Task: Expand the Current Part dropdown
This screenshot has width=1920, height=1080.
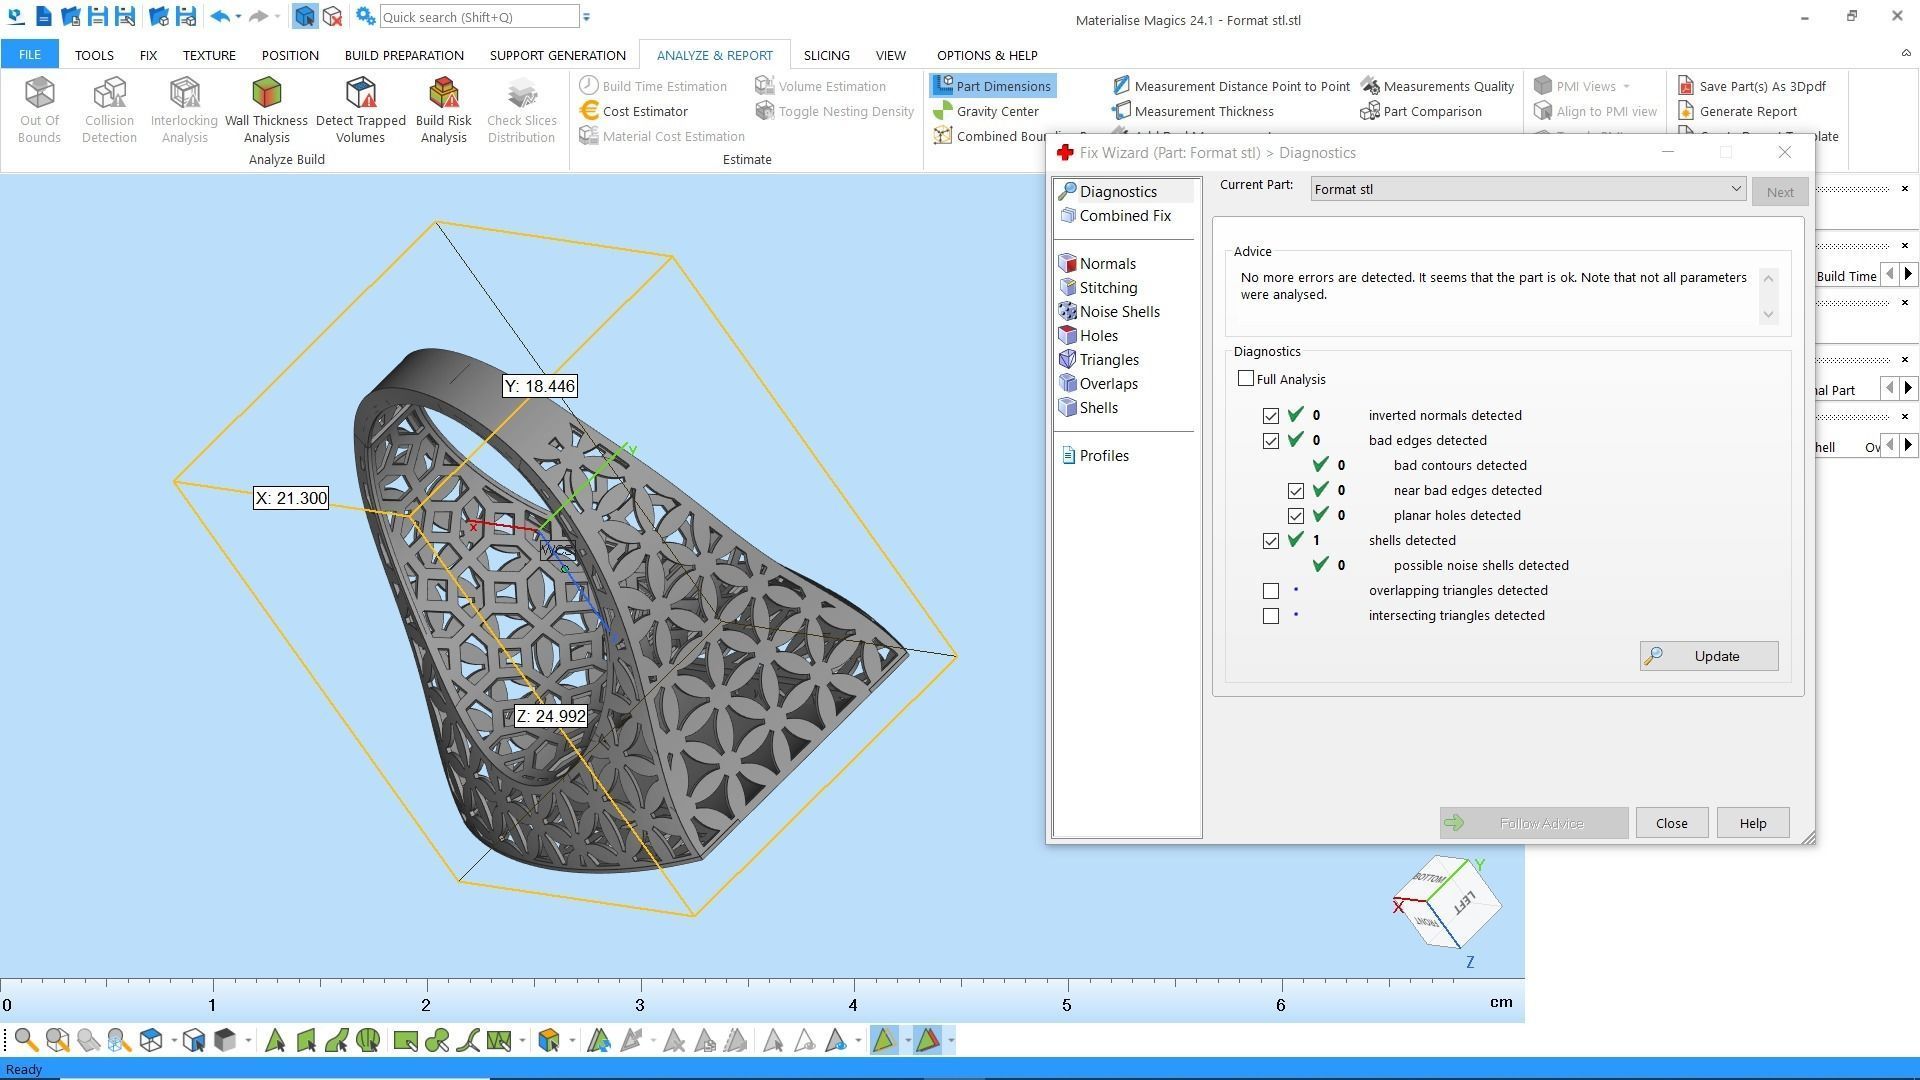Action: pos(1735,189)
